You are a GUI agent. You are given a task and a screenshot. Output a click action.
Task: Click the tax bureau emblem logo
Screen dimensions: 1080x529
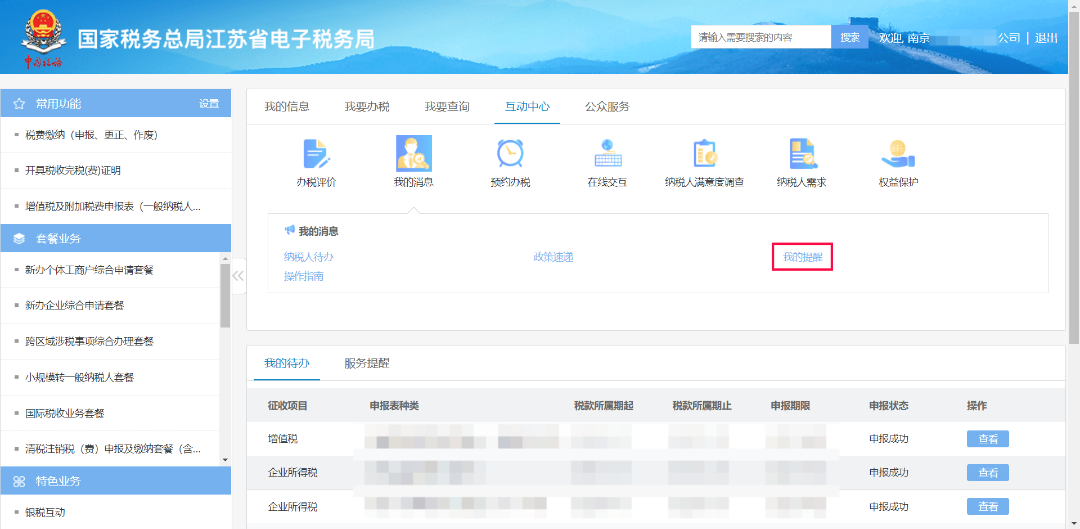(x=42, y=37)
